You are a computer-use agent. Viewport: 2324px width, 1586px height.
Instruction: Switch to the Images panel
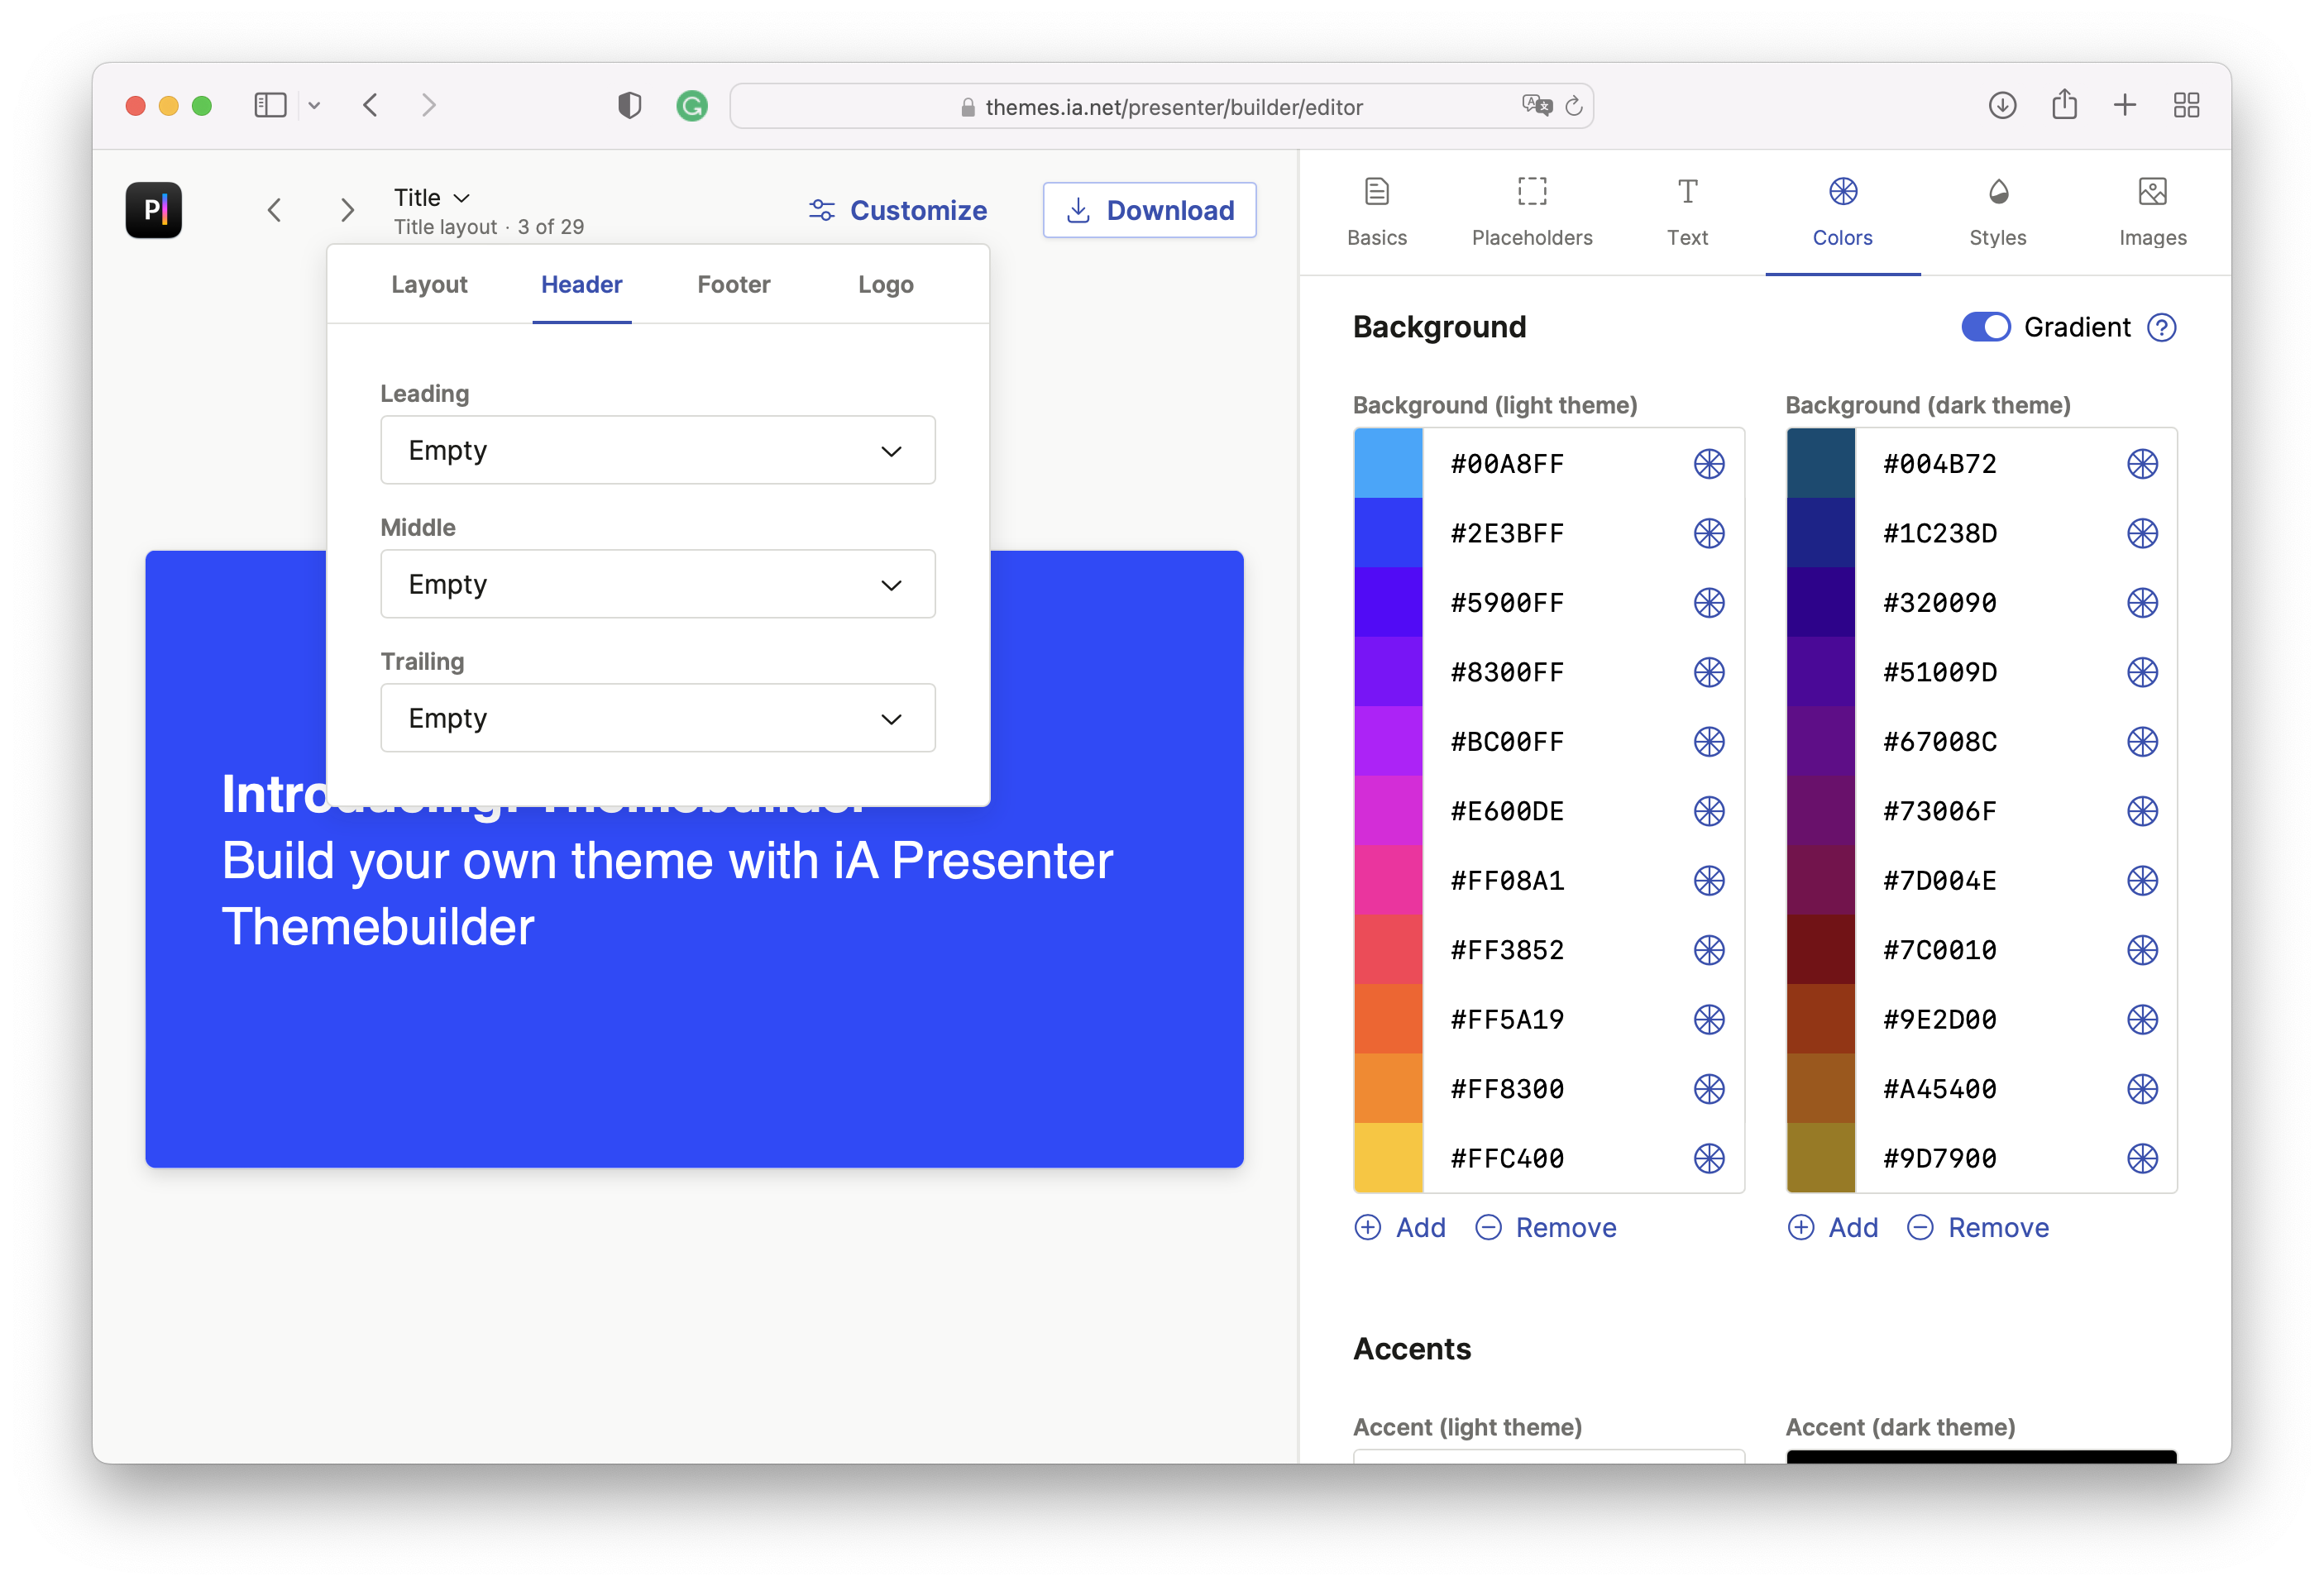point(2151,208)
